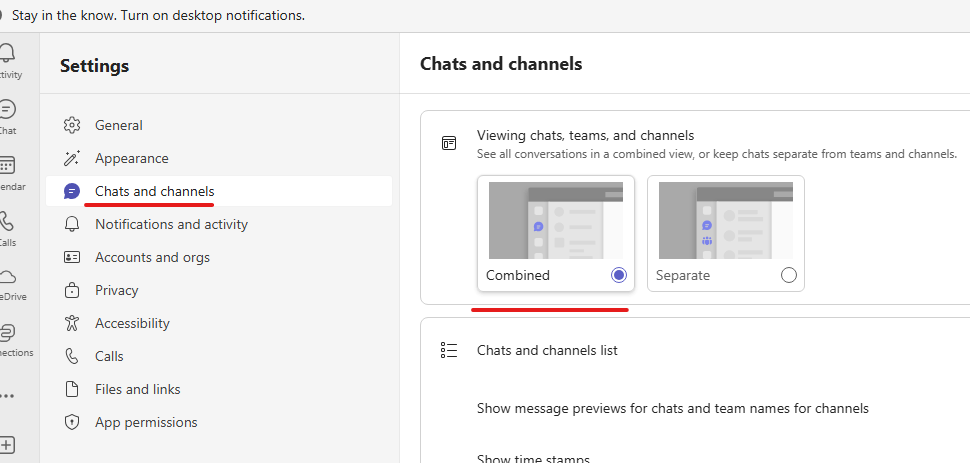Click the Chats and channels list icon

[449, 350]
